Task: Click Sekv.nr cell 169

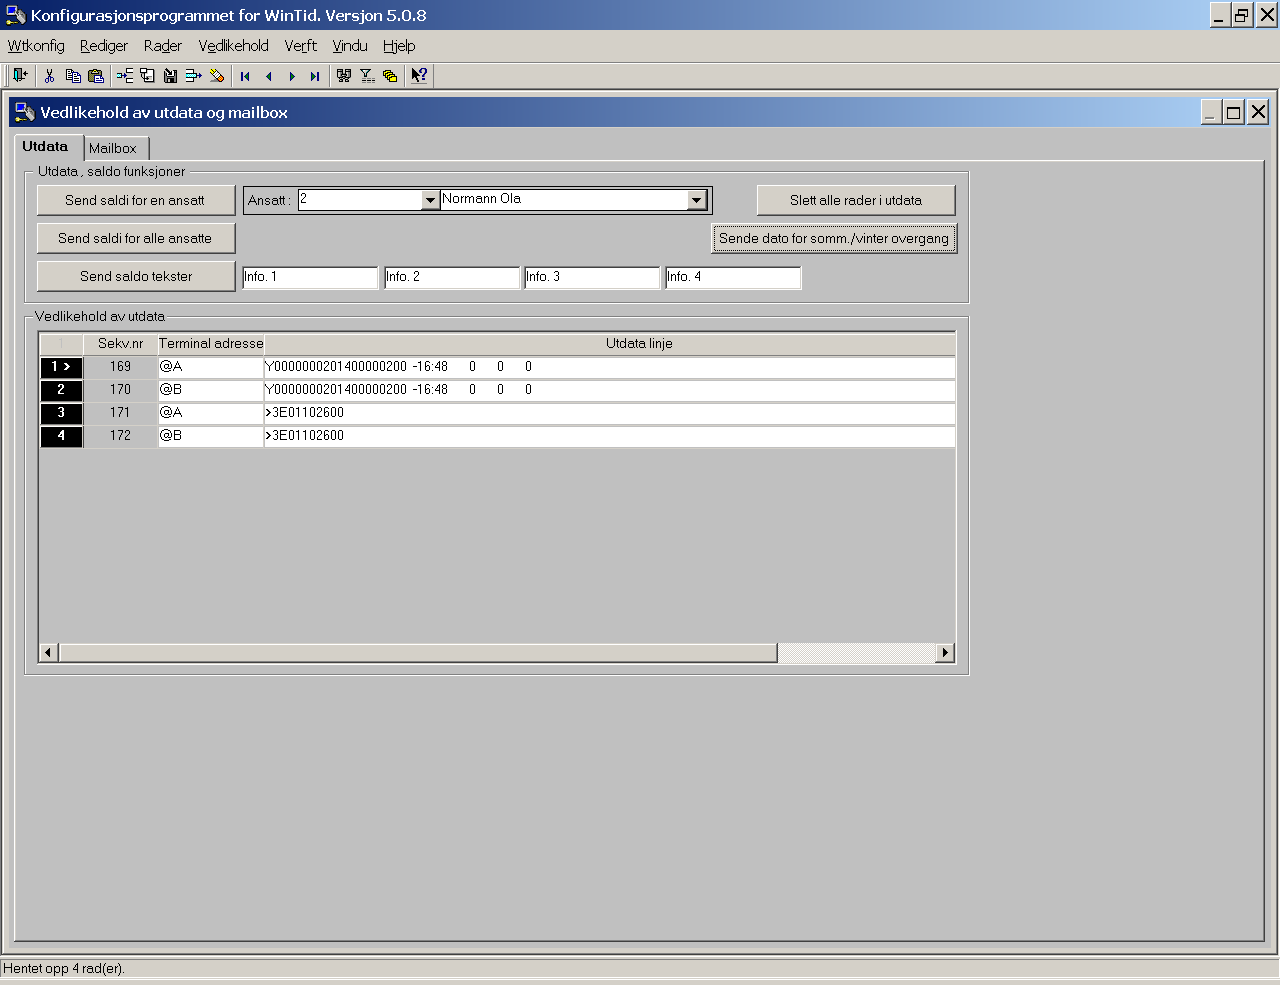Action: click(x=121, y=367)
